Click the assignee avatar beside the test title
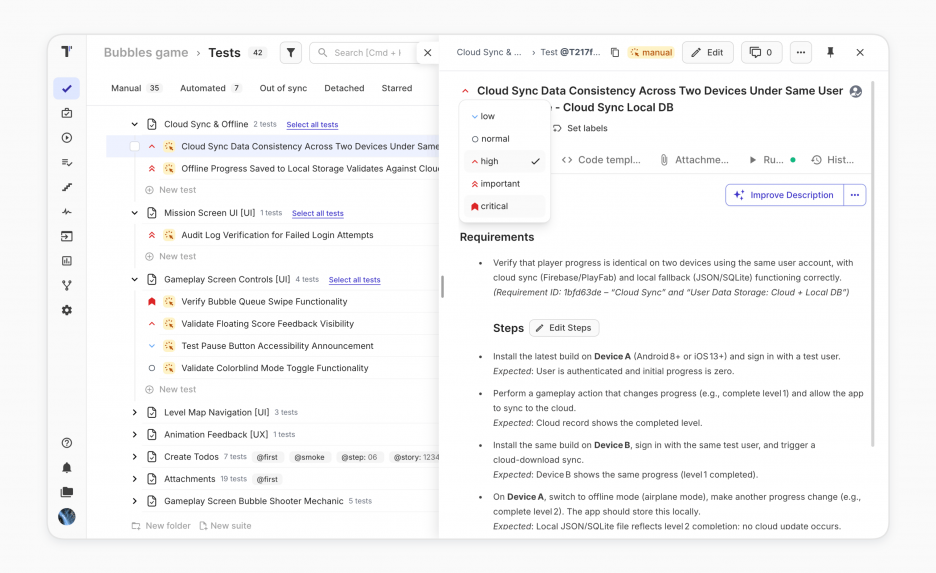This screenshot has width=936, height=573. (x=855, y=91)
